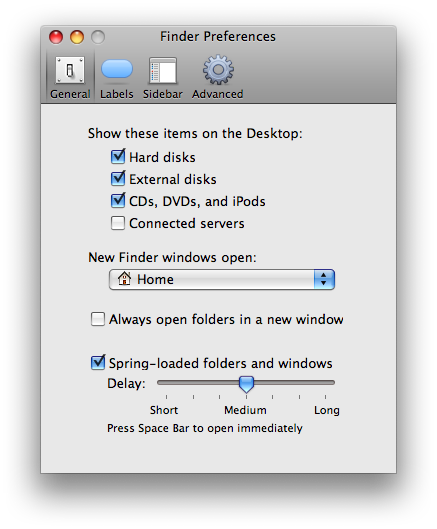Toggle CDs, DVDs, and iPods checkbox
437x529 pixels.
tap(118, 201)
